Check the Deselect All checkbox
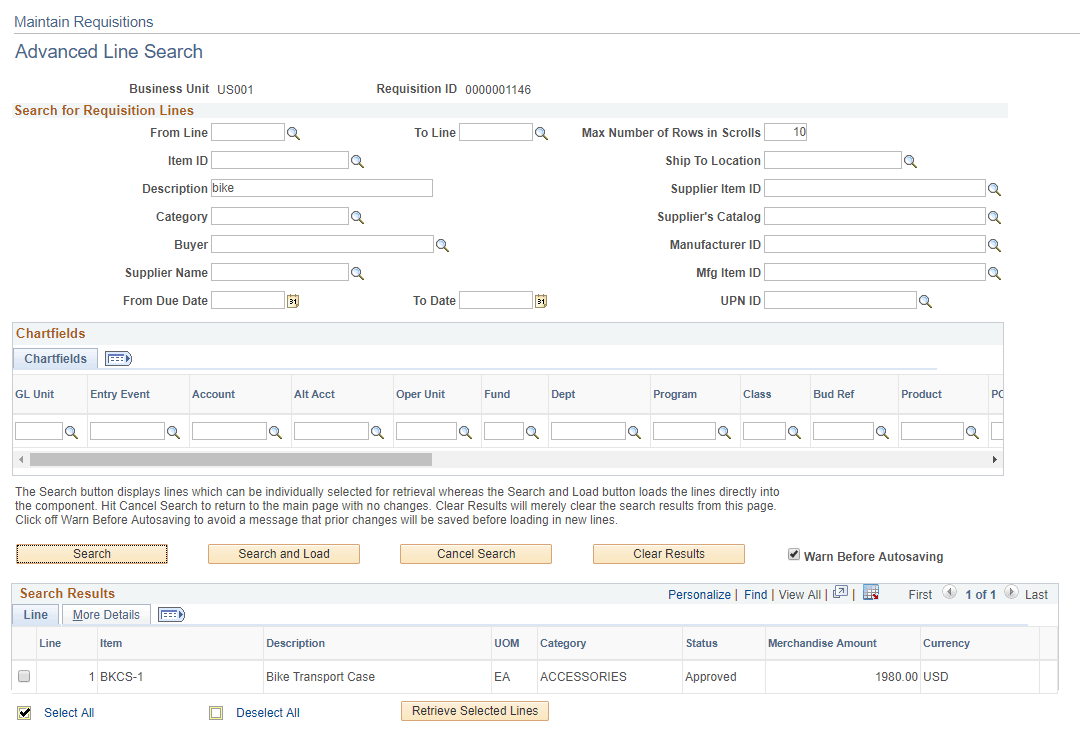The image size is (1089, 756). click(216, 712)
